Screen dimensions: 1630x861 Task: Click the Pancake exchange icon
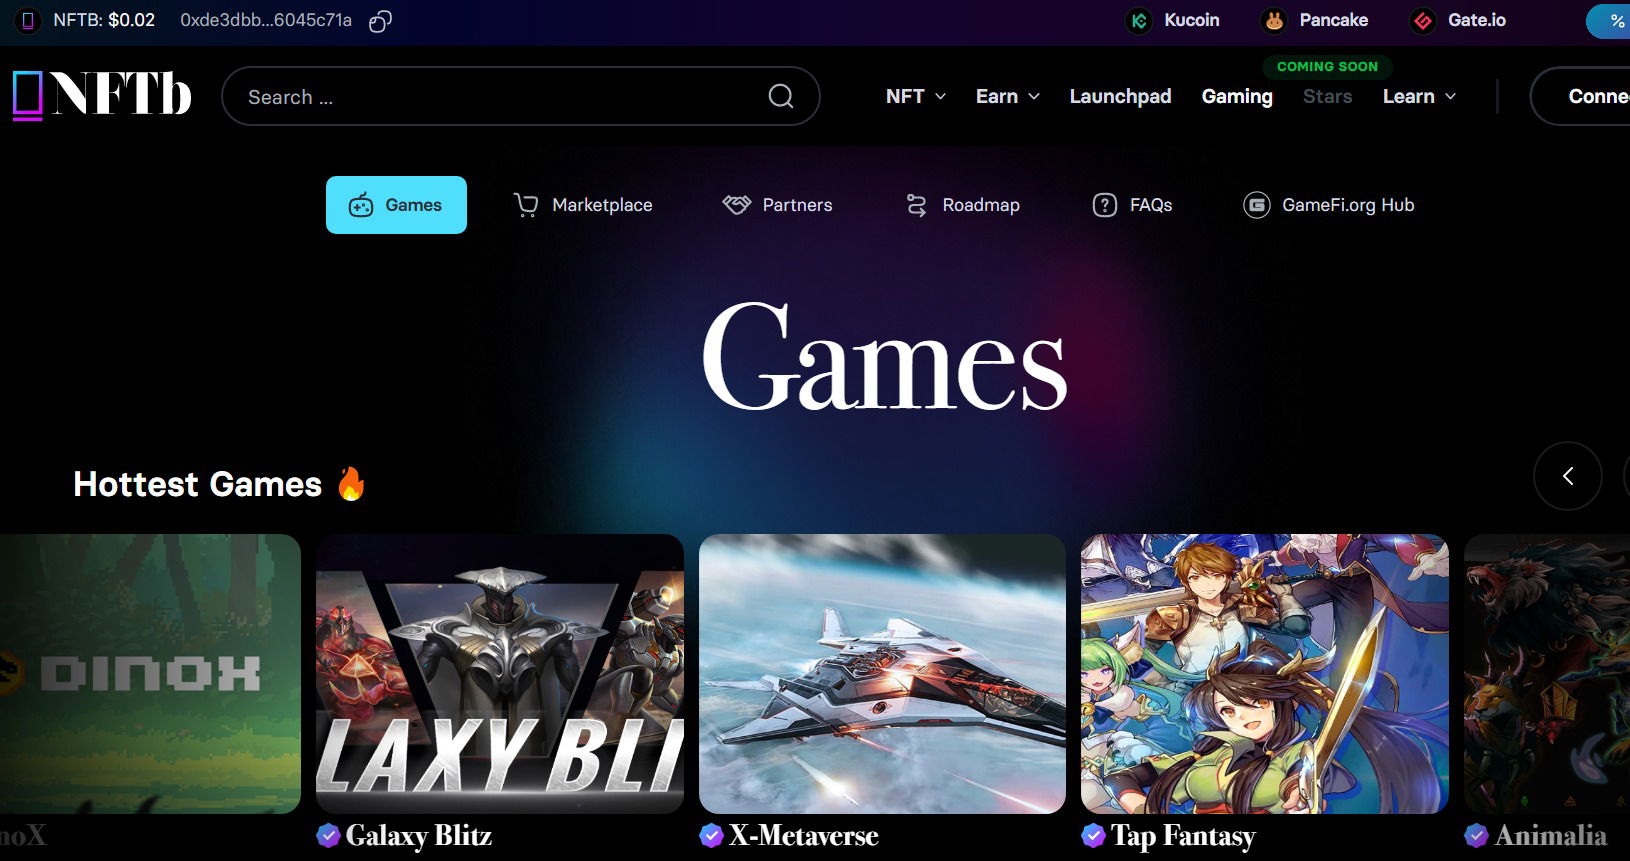(x=1273, y=20)
